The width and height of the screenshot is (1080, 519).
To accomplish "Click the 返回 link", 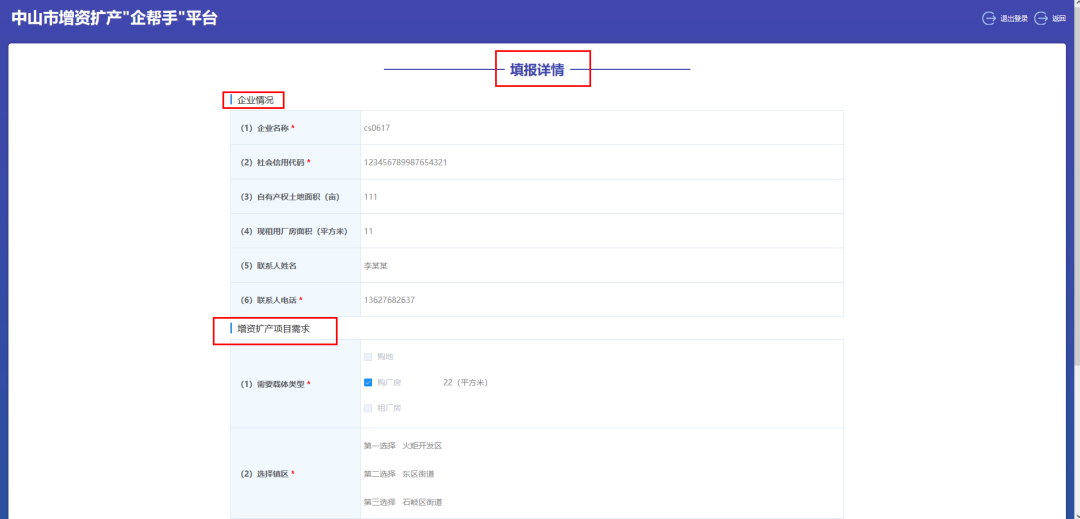I will pos(1059,19).
